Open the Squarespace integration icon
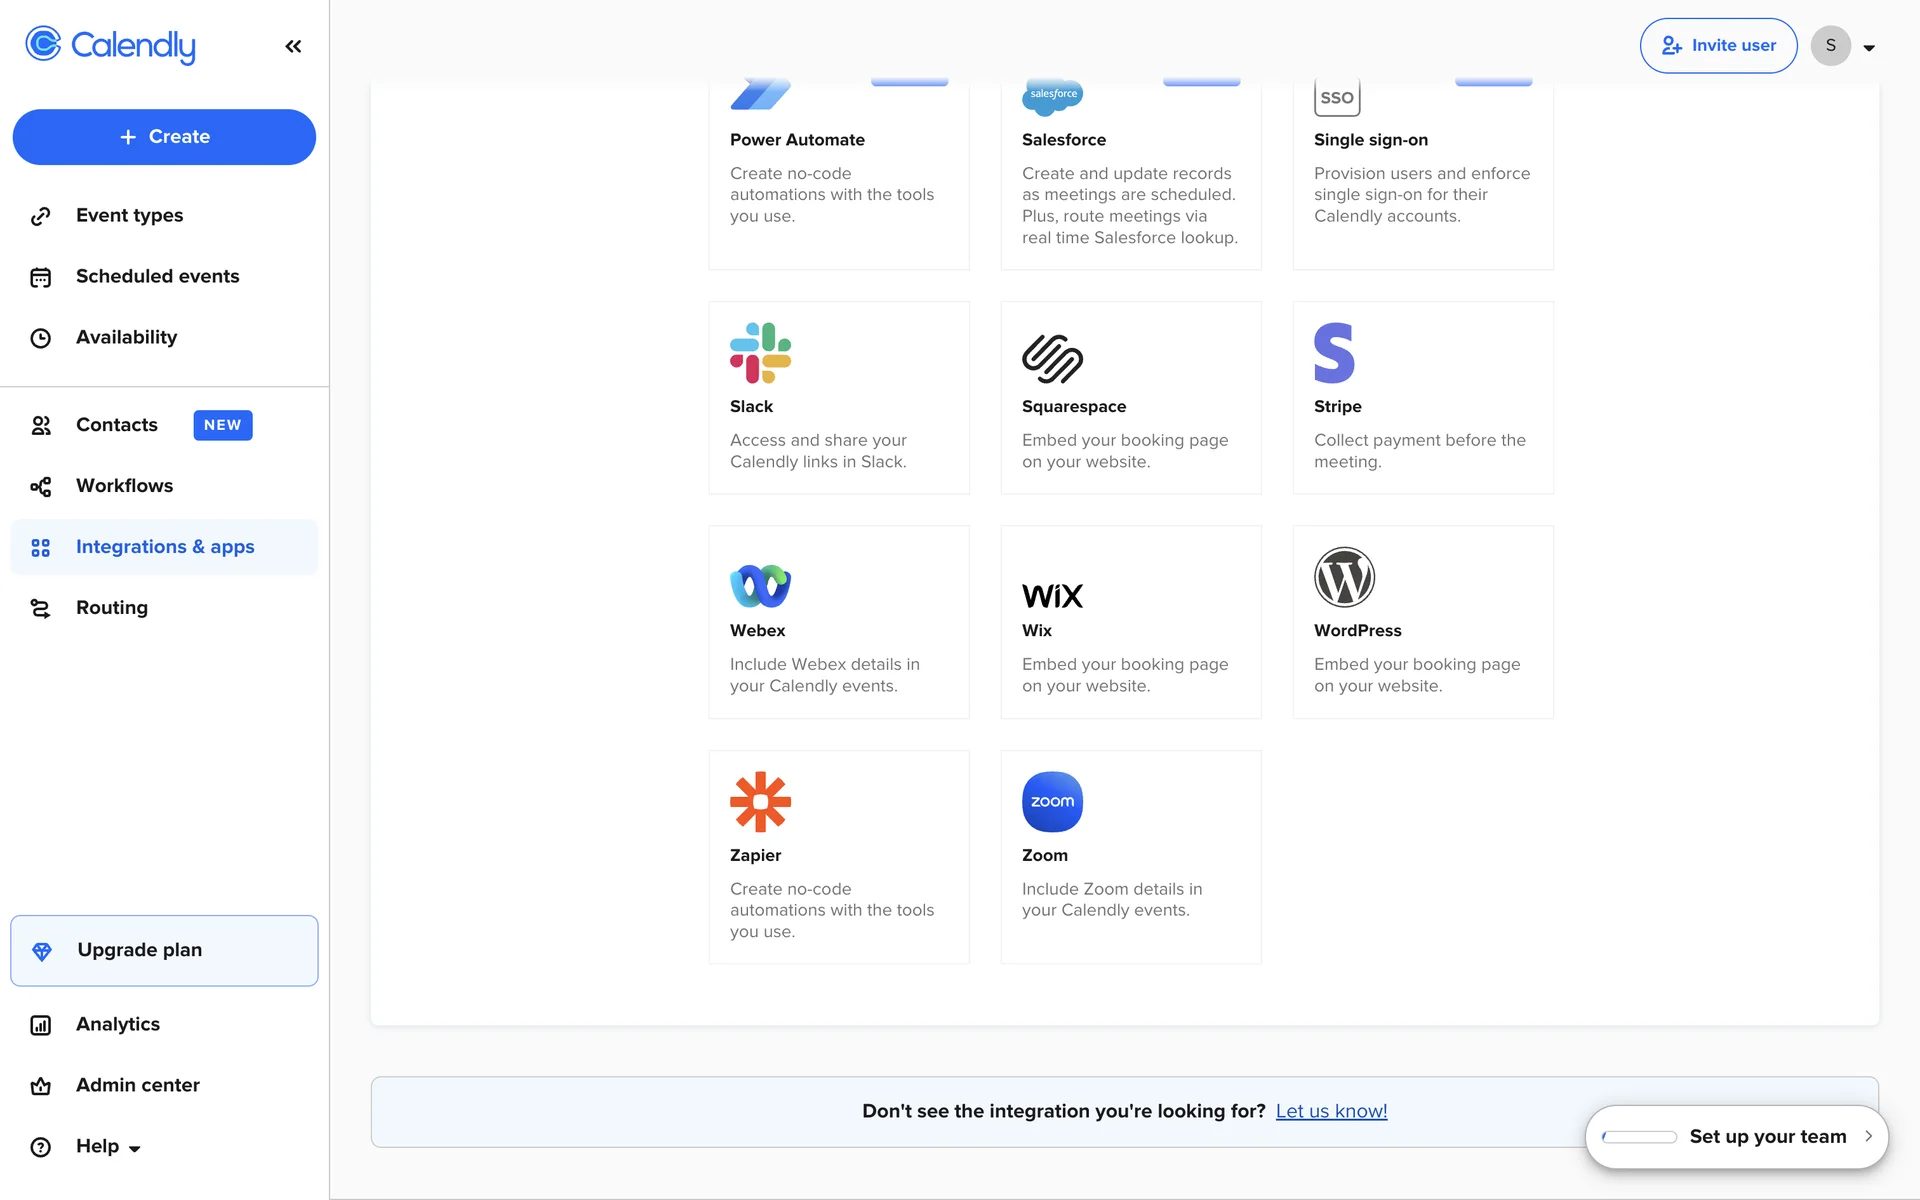 point(1052,358)
